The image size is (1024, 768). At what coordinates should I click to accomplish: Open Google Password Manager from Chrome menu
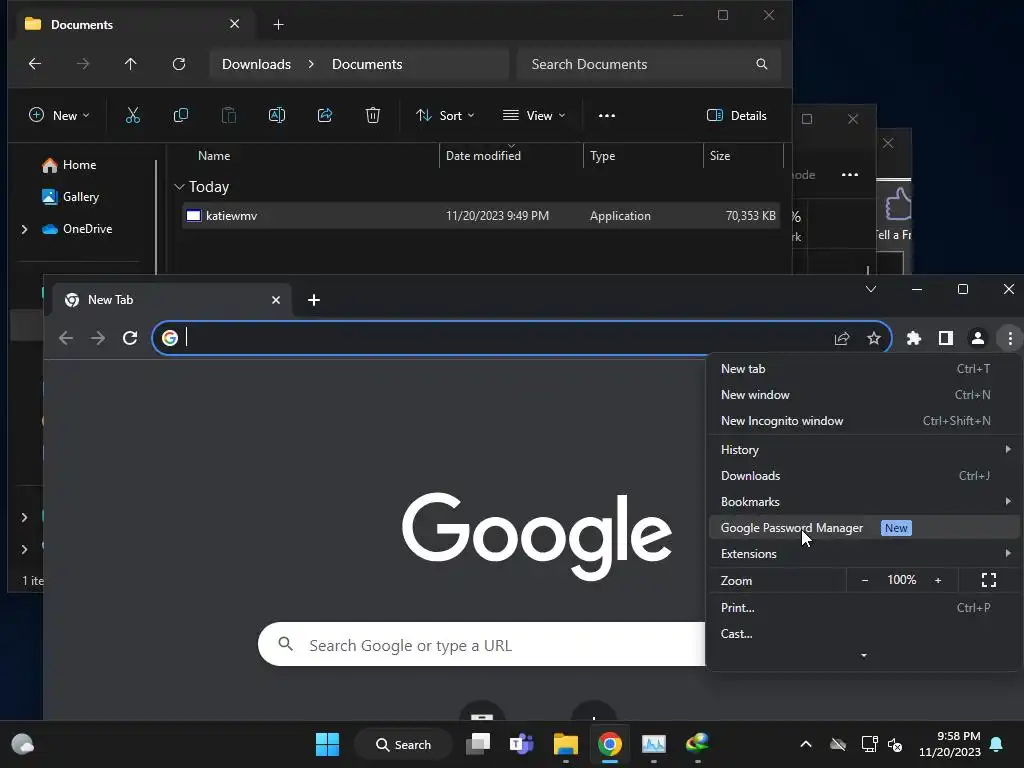coord(864,528)
